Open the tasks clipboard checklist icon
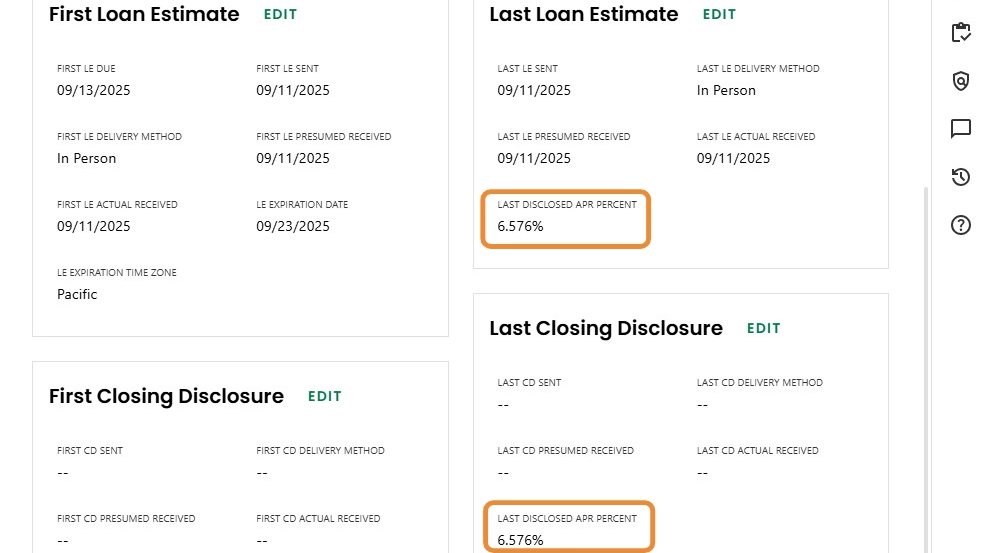989x553 pixels. click(x=961, y=33)
